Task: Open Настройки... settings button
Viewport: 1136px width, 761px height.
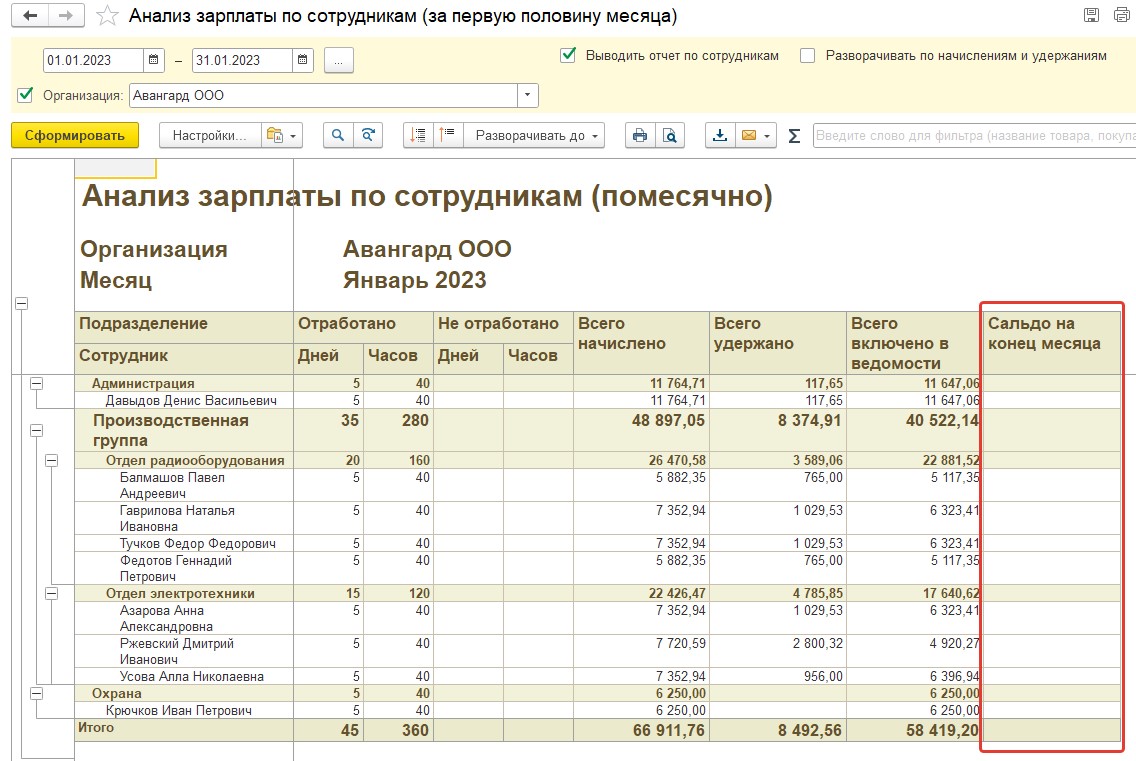Action: (x=209, y=136)
